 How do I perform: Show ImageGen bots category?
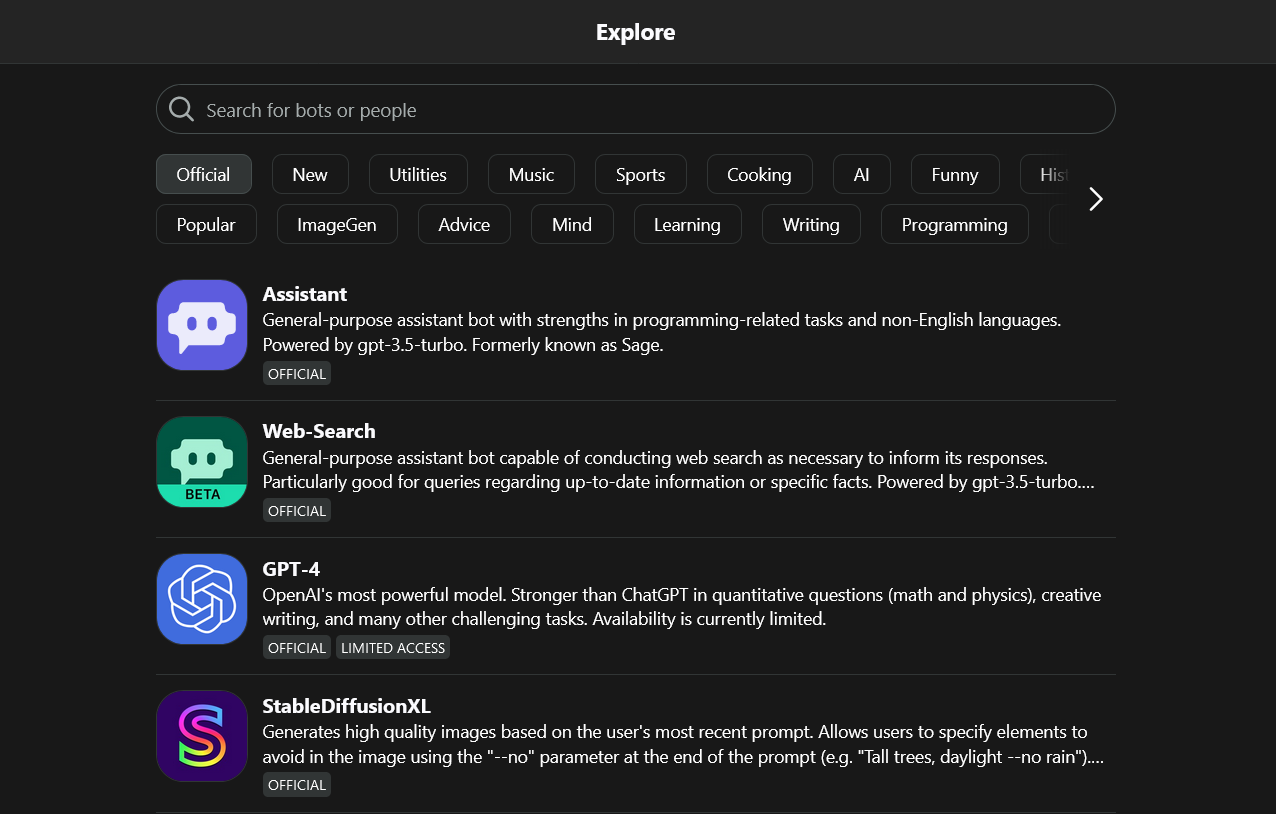coord(337,224)
